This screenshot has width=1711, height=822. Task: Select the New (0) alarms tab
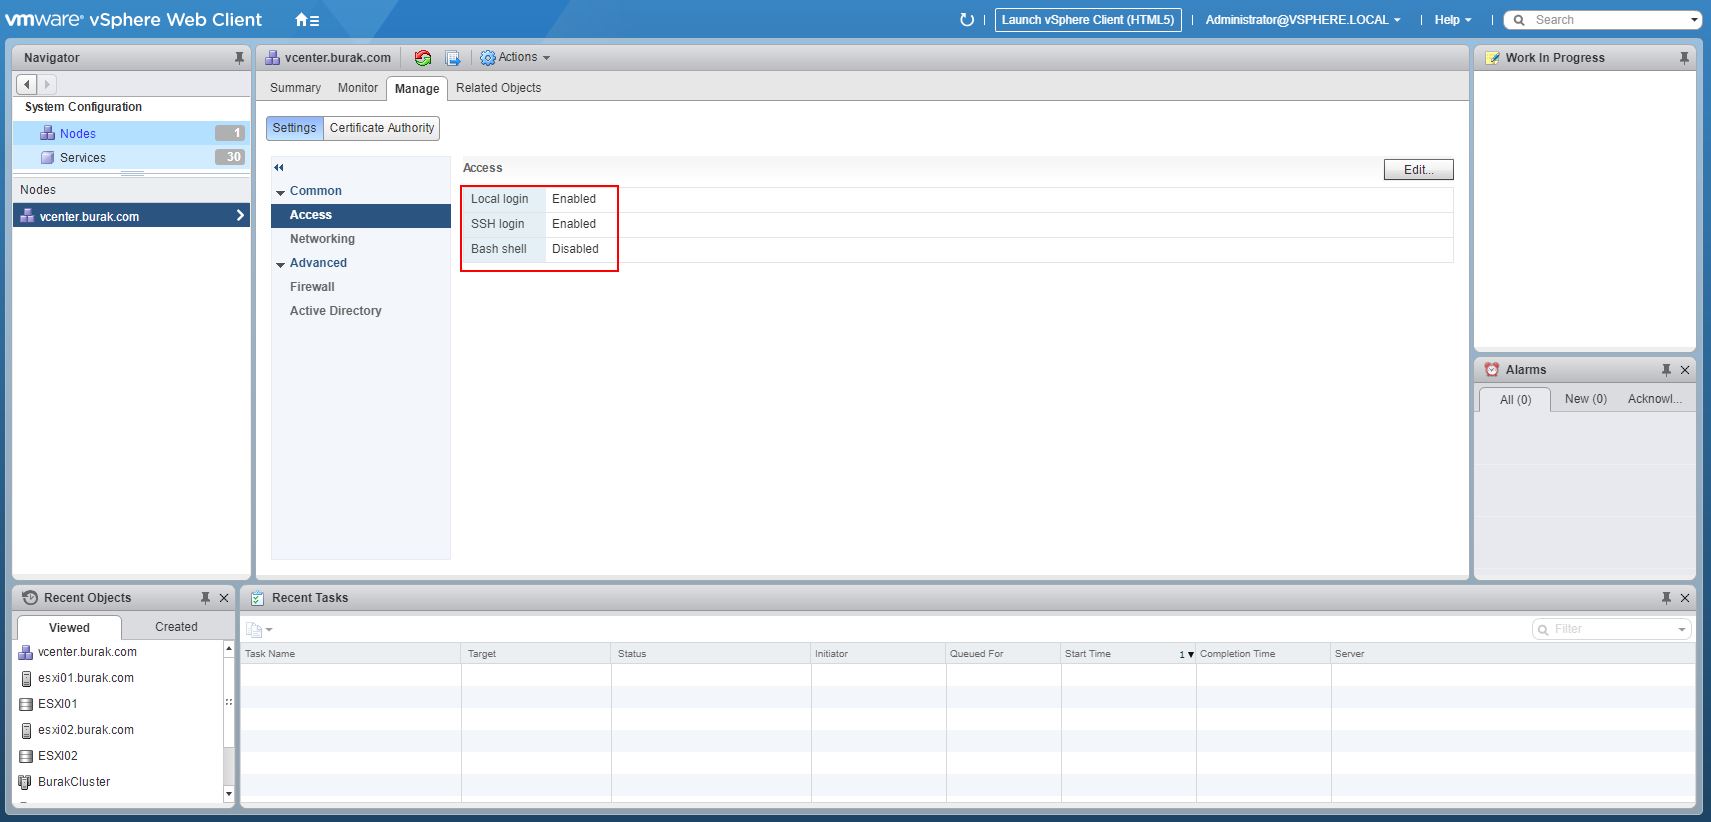click(1585, 399)
